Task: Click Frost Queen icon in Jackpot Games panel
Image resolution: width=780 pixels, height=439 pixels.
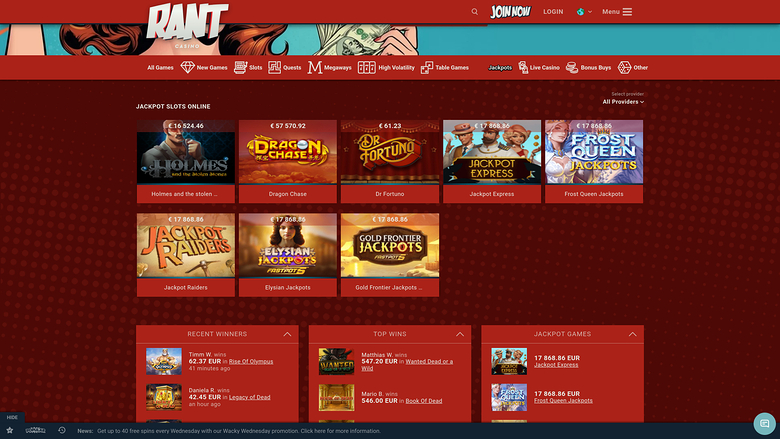Action: coord(509,397)
